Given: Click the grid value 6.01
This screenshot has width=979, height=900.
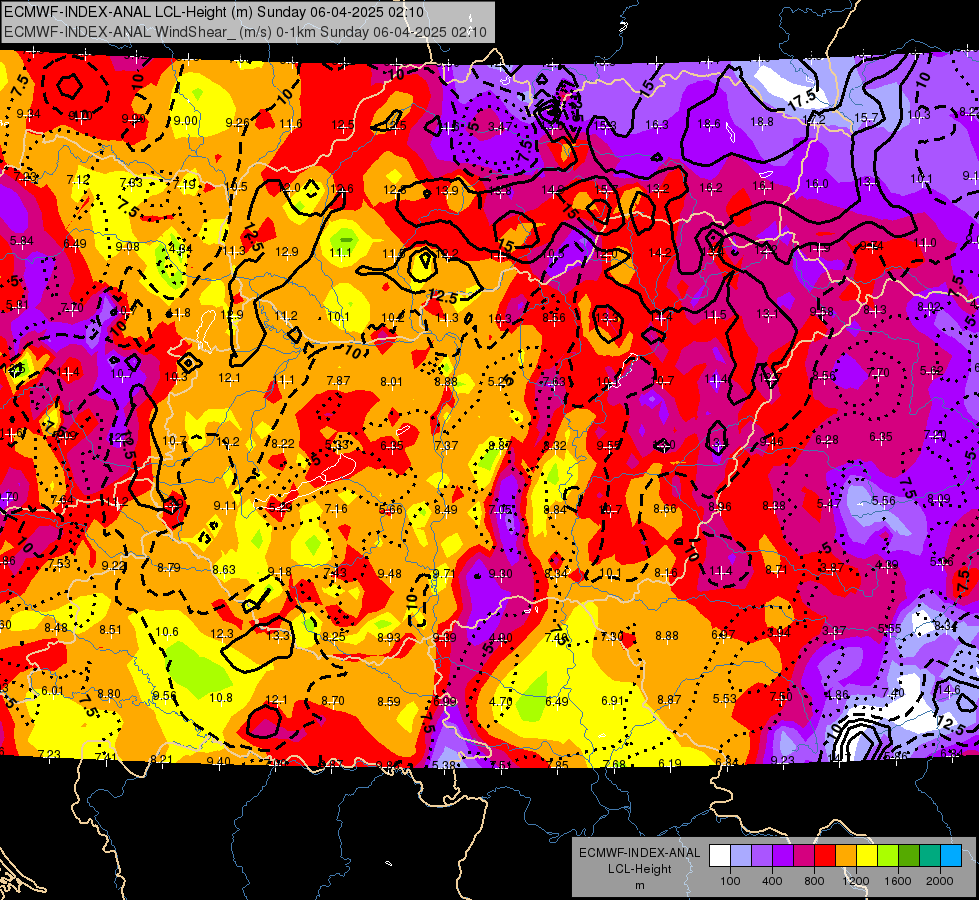Looking at the screenshot, I should click(52, 691).
